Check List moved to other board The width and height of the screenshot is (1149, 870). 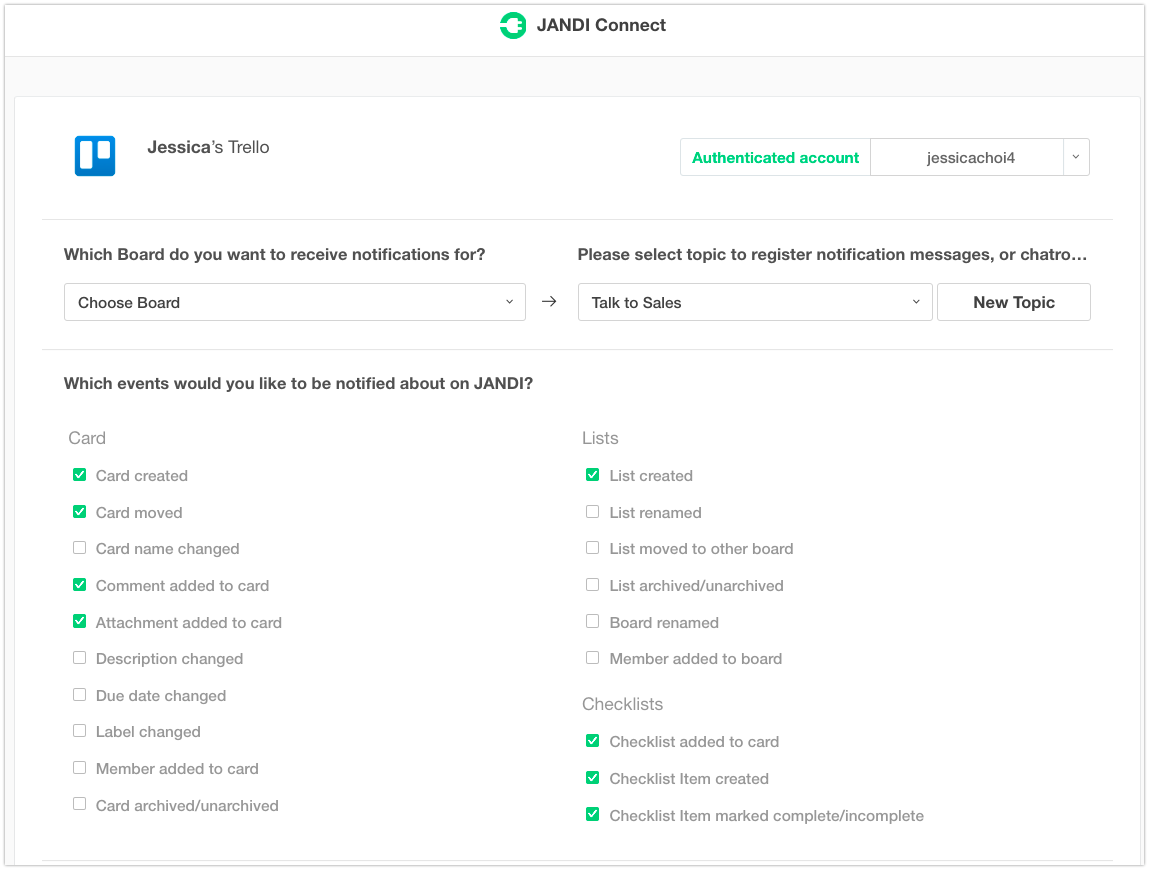(593, 548)
